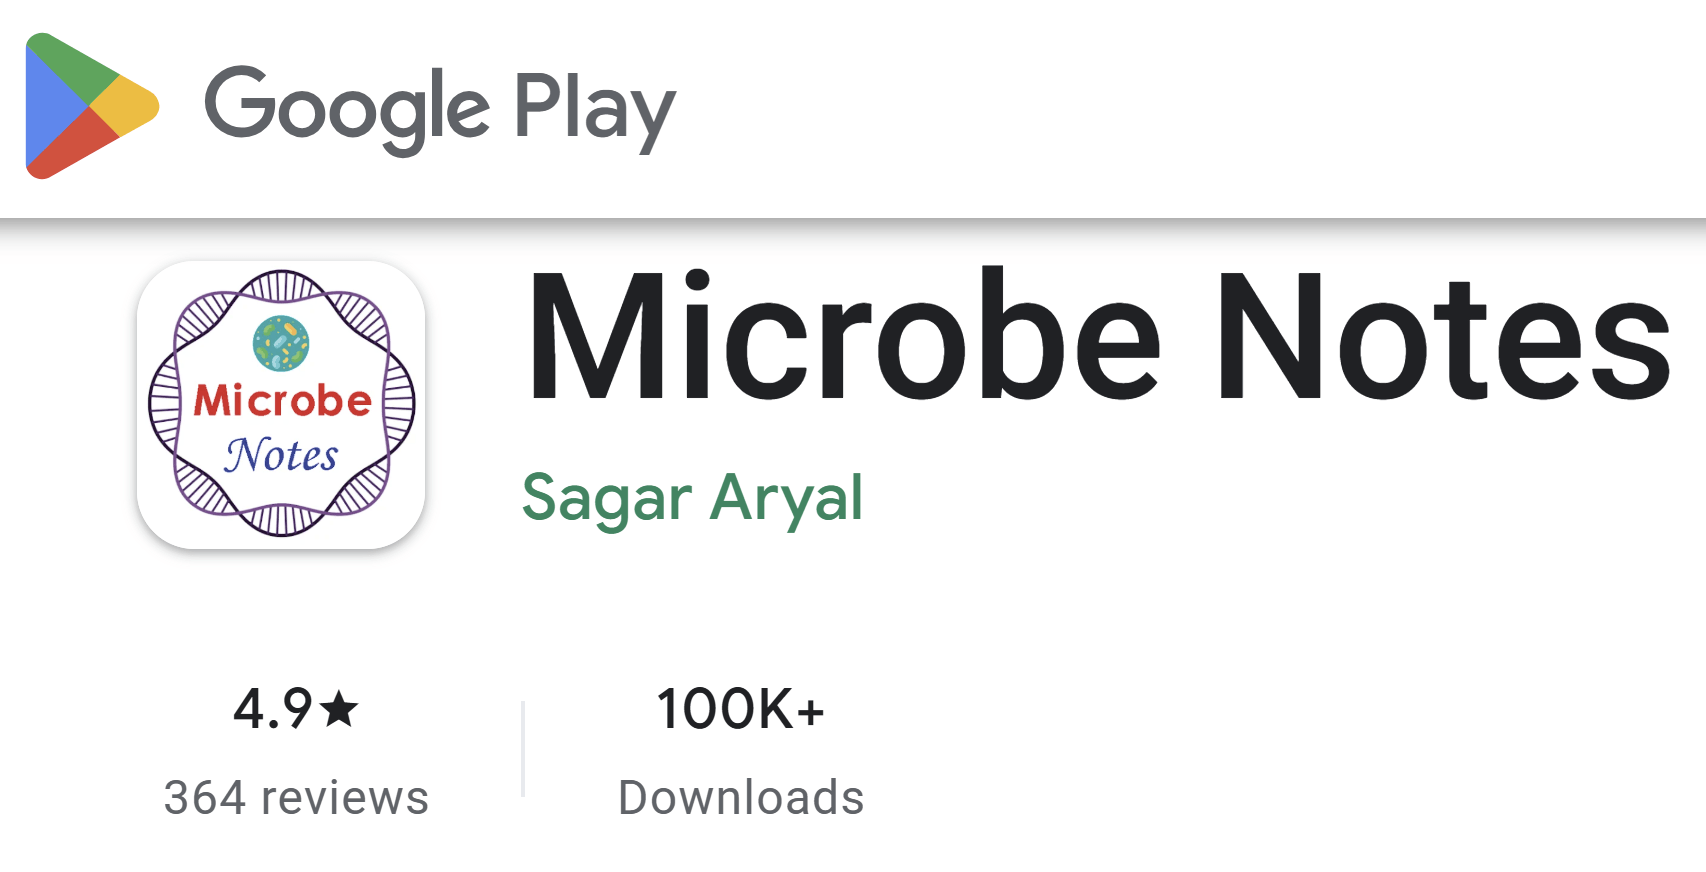
Task: Click the word "Notes" in the large title
Action: [x=1441, y=337]
